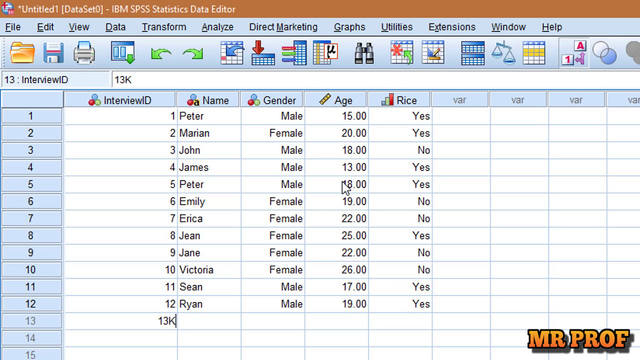The width and height of the screenshot is (640, 360).
Task: Select the Name cell 'Victoria'
Action: 209,270
